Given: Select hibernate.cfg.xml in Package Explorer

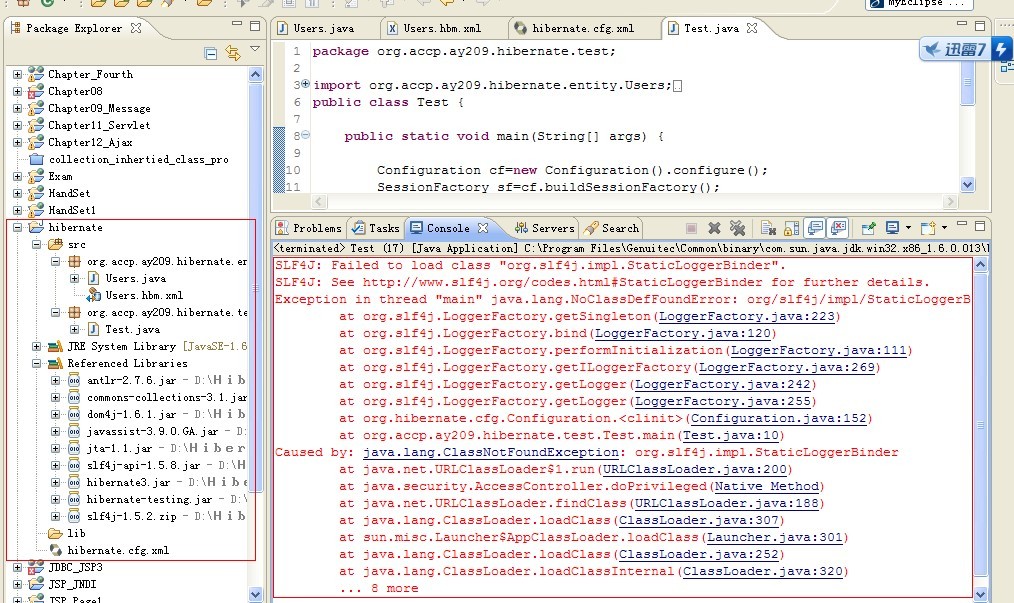Looking at the screenshot, I should pyautogui.click(x=118, y=550).
